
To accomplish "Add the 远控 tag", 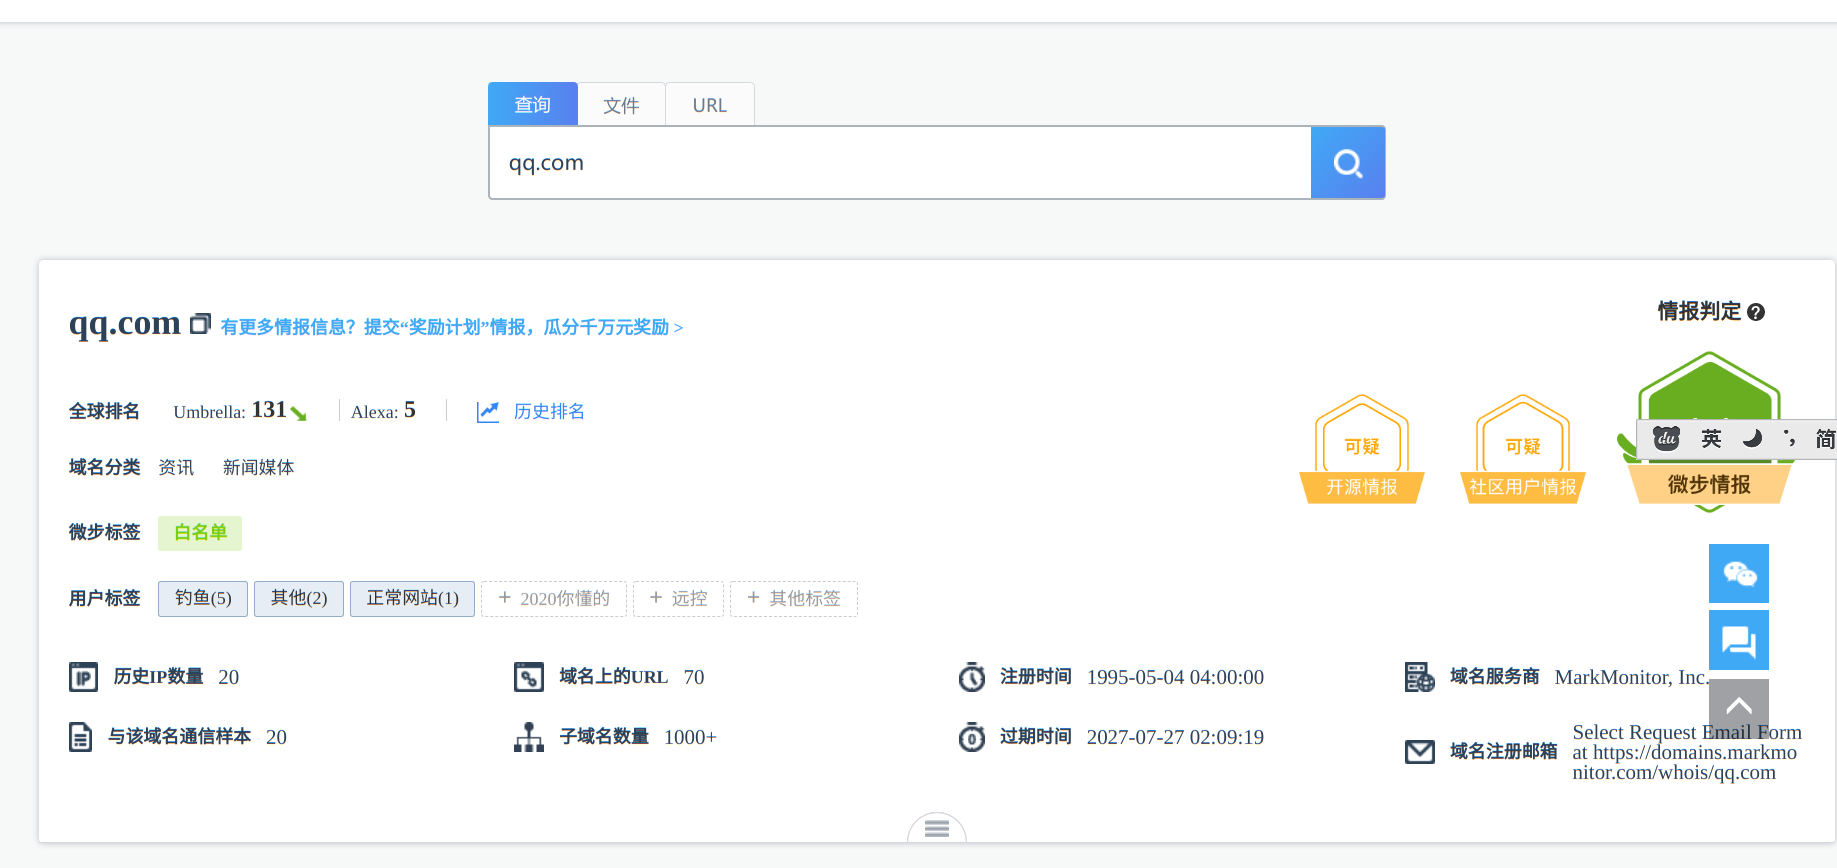I will click(x=678, y=598).
